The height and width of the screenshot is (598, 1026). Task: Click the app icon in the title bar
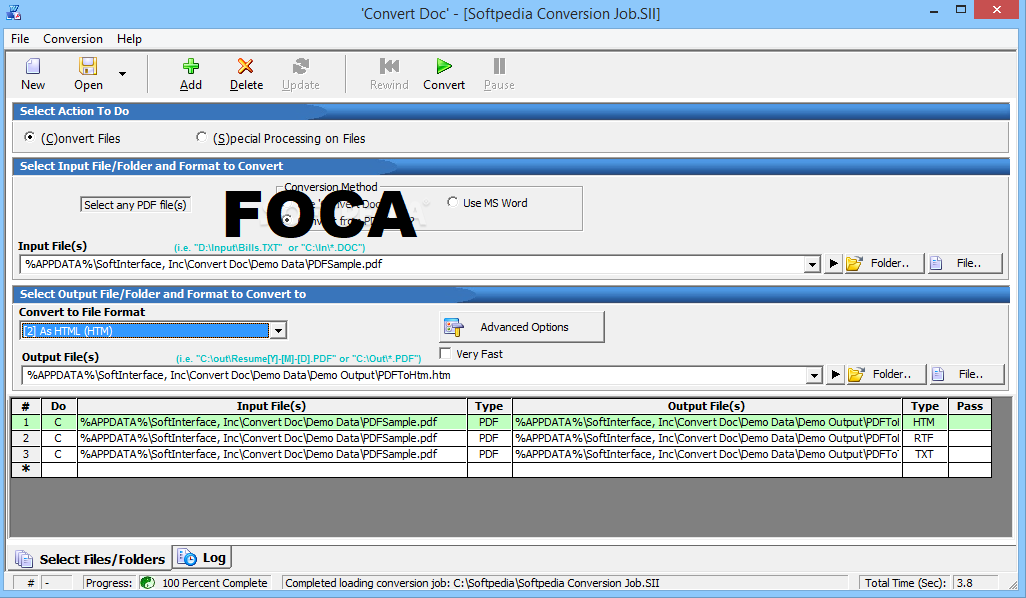click(13, 12)
